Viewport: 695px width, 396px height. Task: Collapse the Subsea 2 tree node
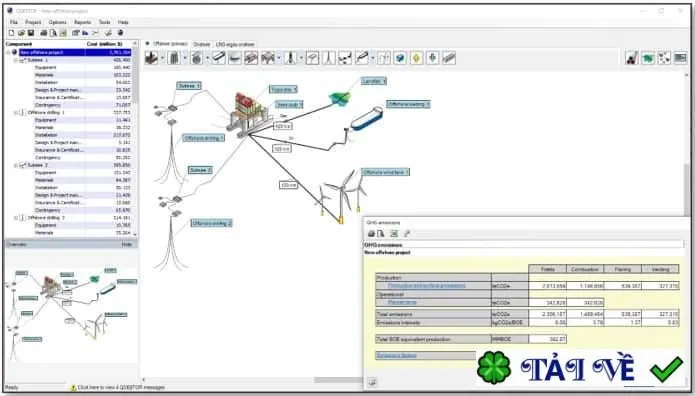(x=16, y=165)
